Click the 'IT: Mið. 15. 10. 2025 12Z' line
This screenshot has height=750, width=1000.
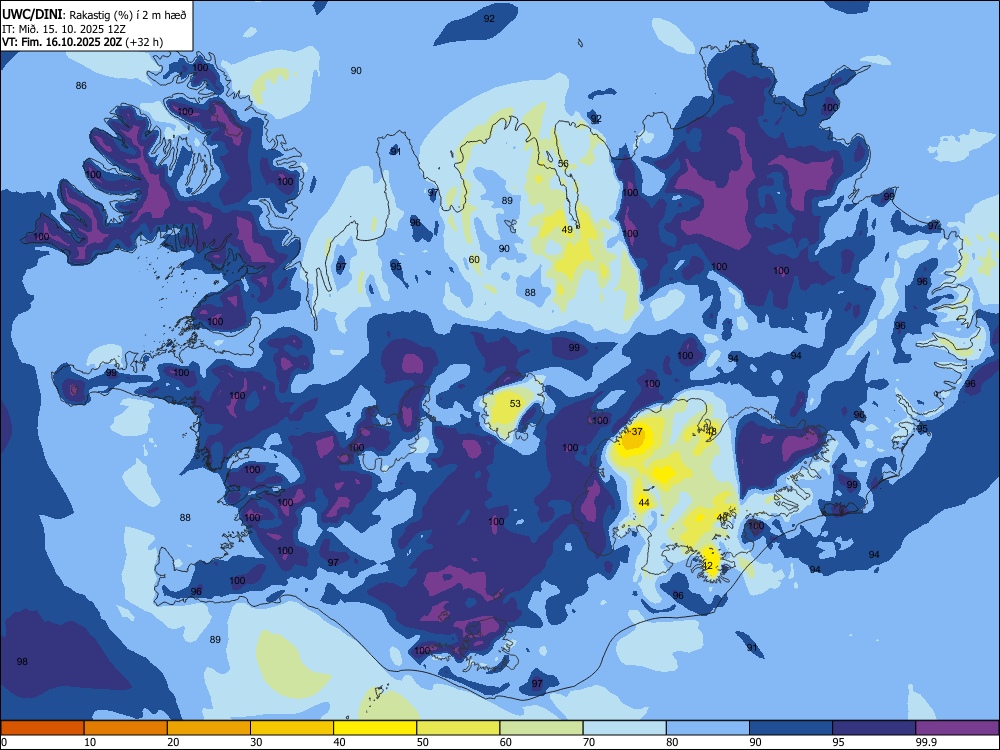click(62, 29)
